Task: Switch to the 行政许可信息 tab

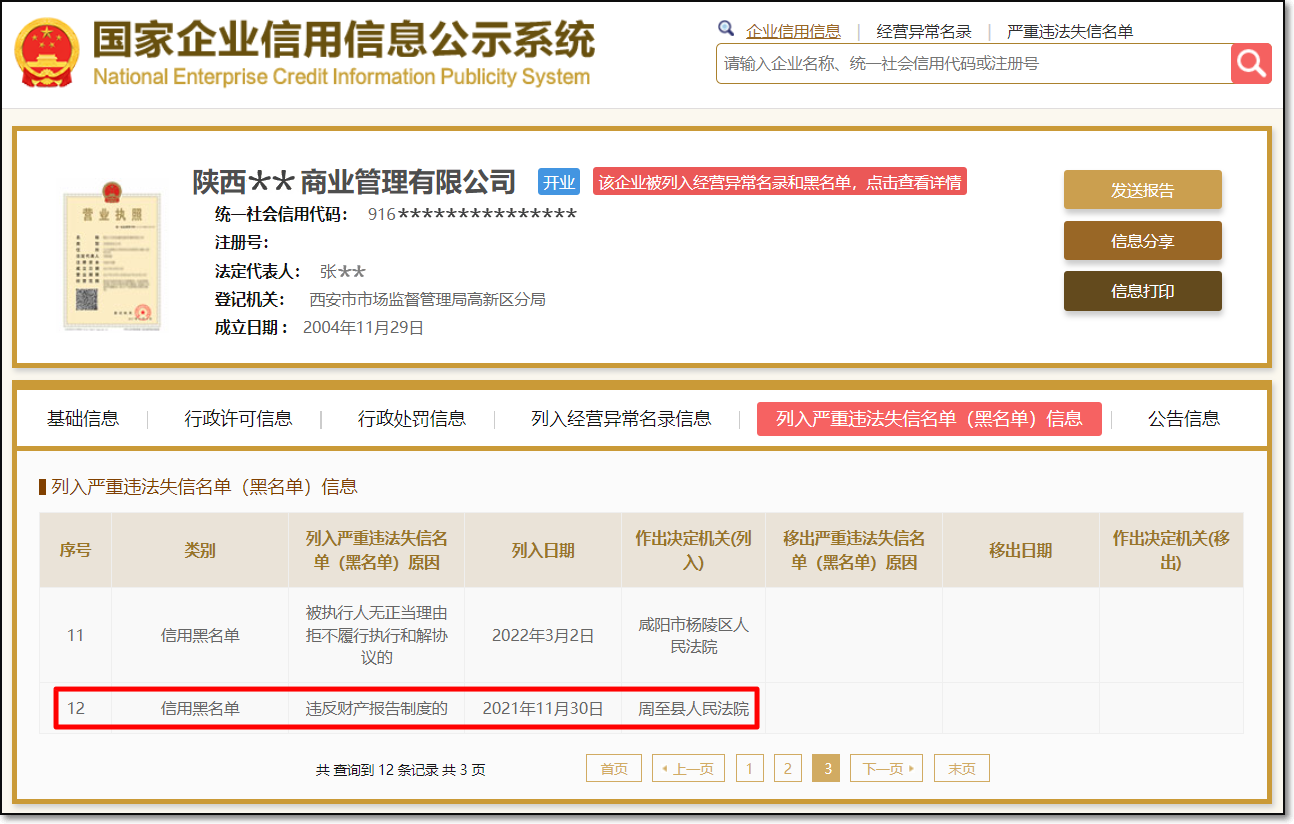Action: tap(238, 419)
